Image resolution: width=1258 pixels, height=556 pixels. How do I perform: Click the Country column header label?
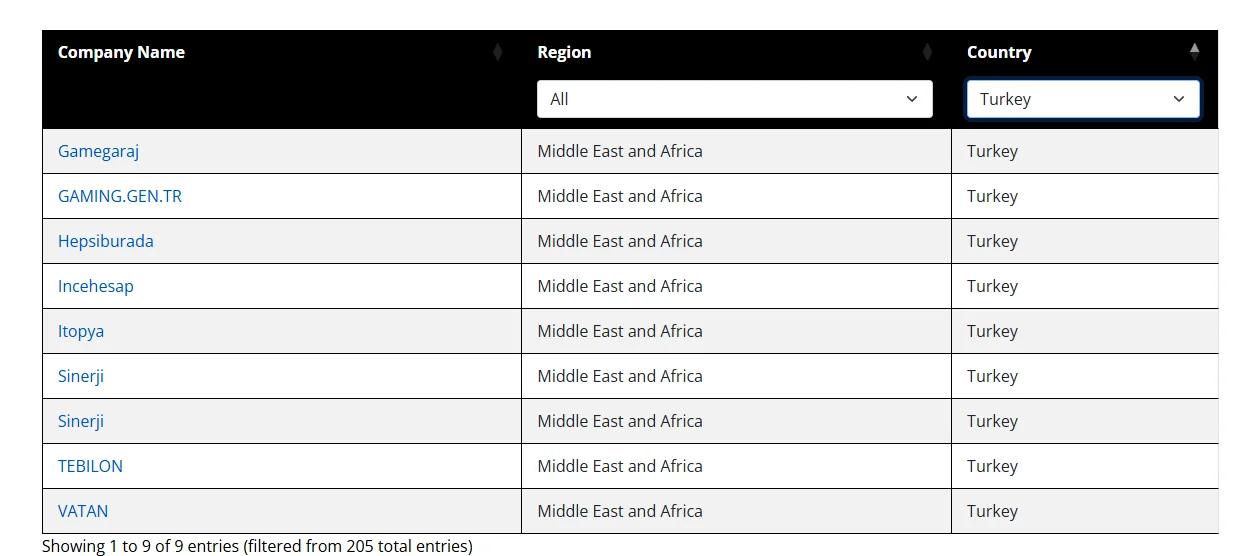(999, 52)
